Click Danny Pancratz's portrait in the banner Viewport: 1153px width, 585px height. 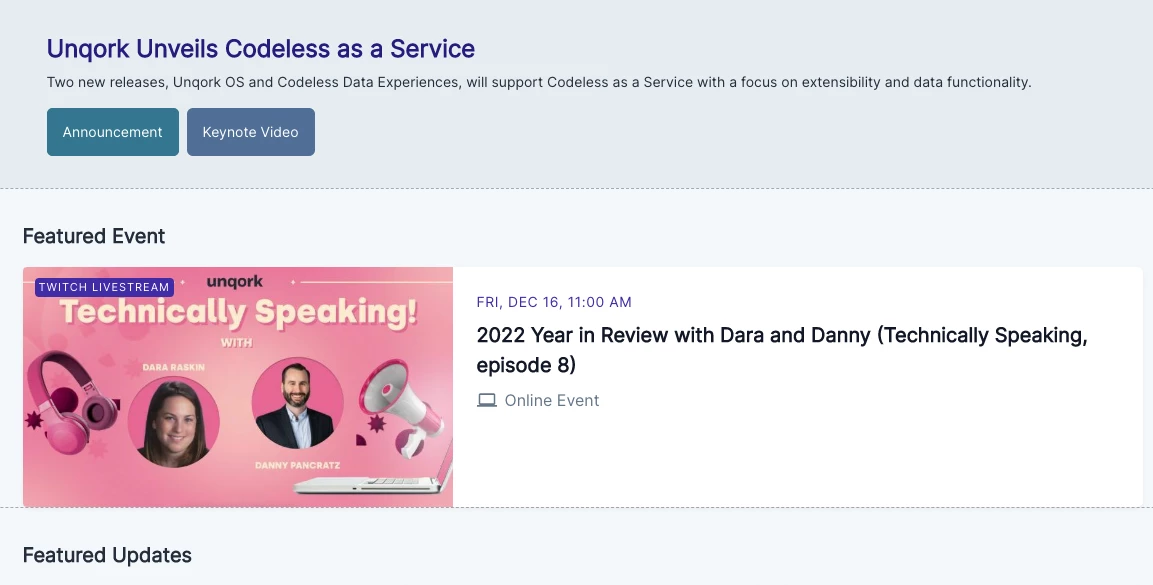click(x=297, y=403)
